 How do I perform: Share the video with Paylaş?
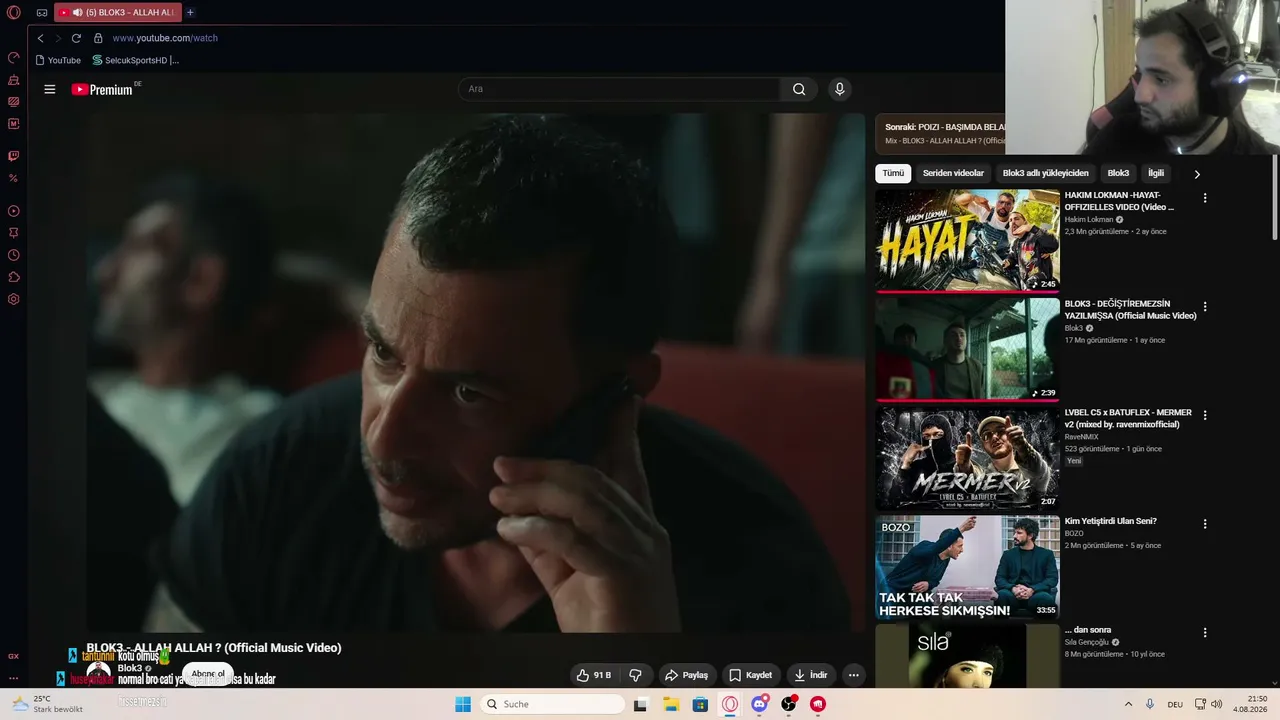coord(686,675)
